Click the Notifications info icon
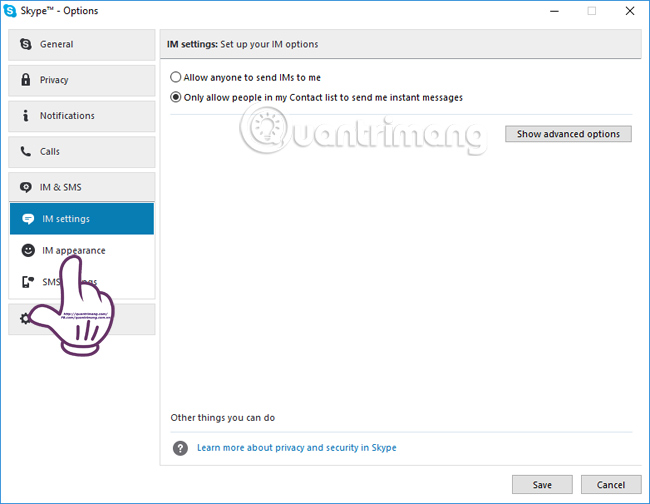 26,116
